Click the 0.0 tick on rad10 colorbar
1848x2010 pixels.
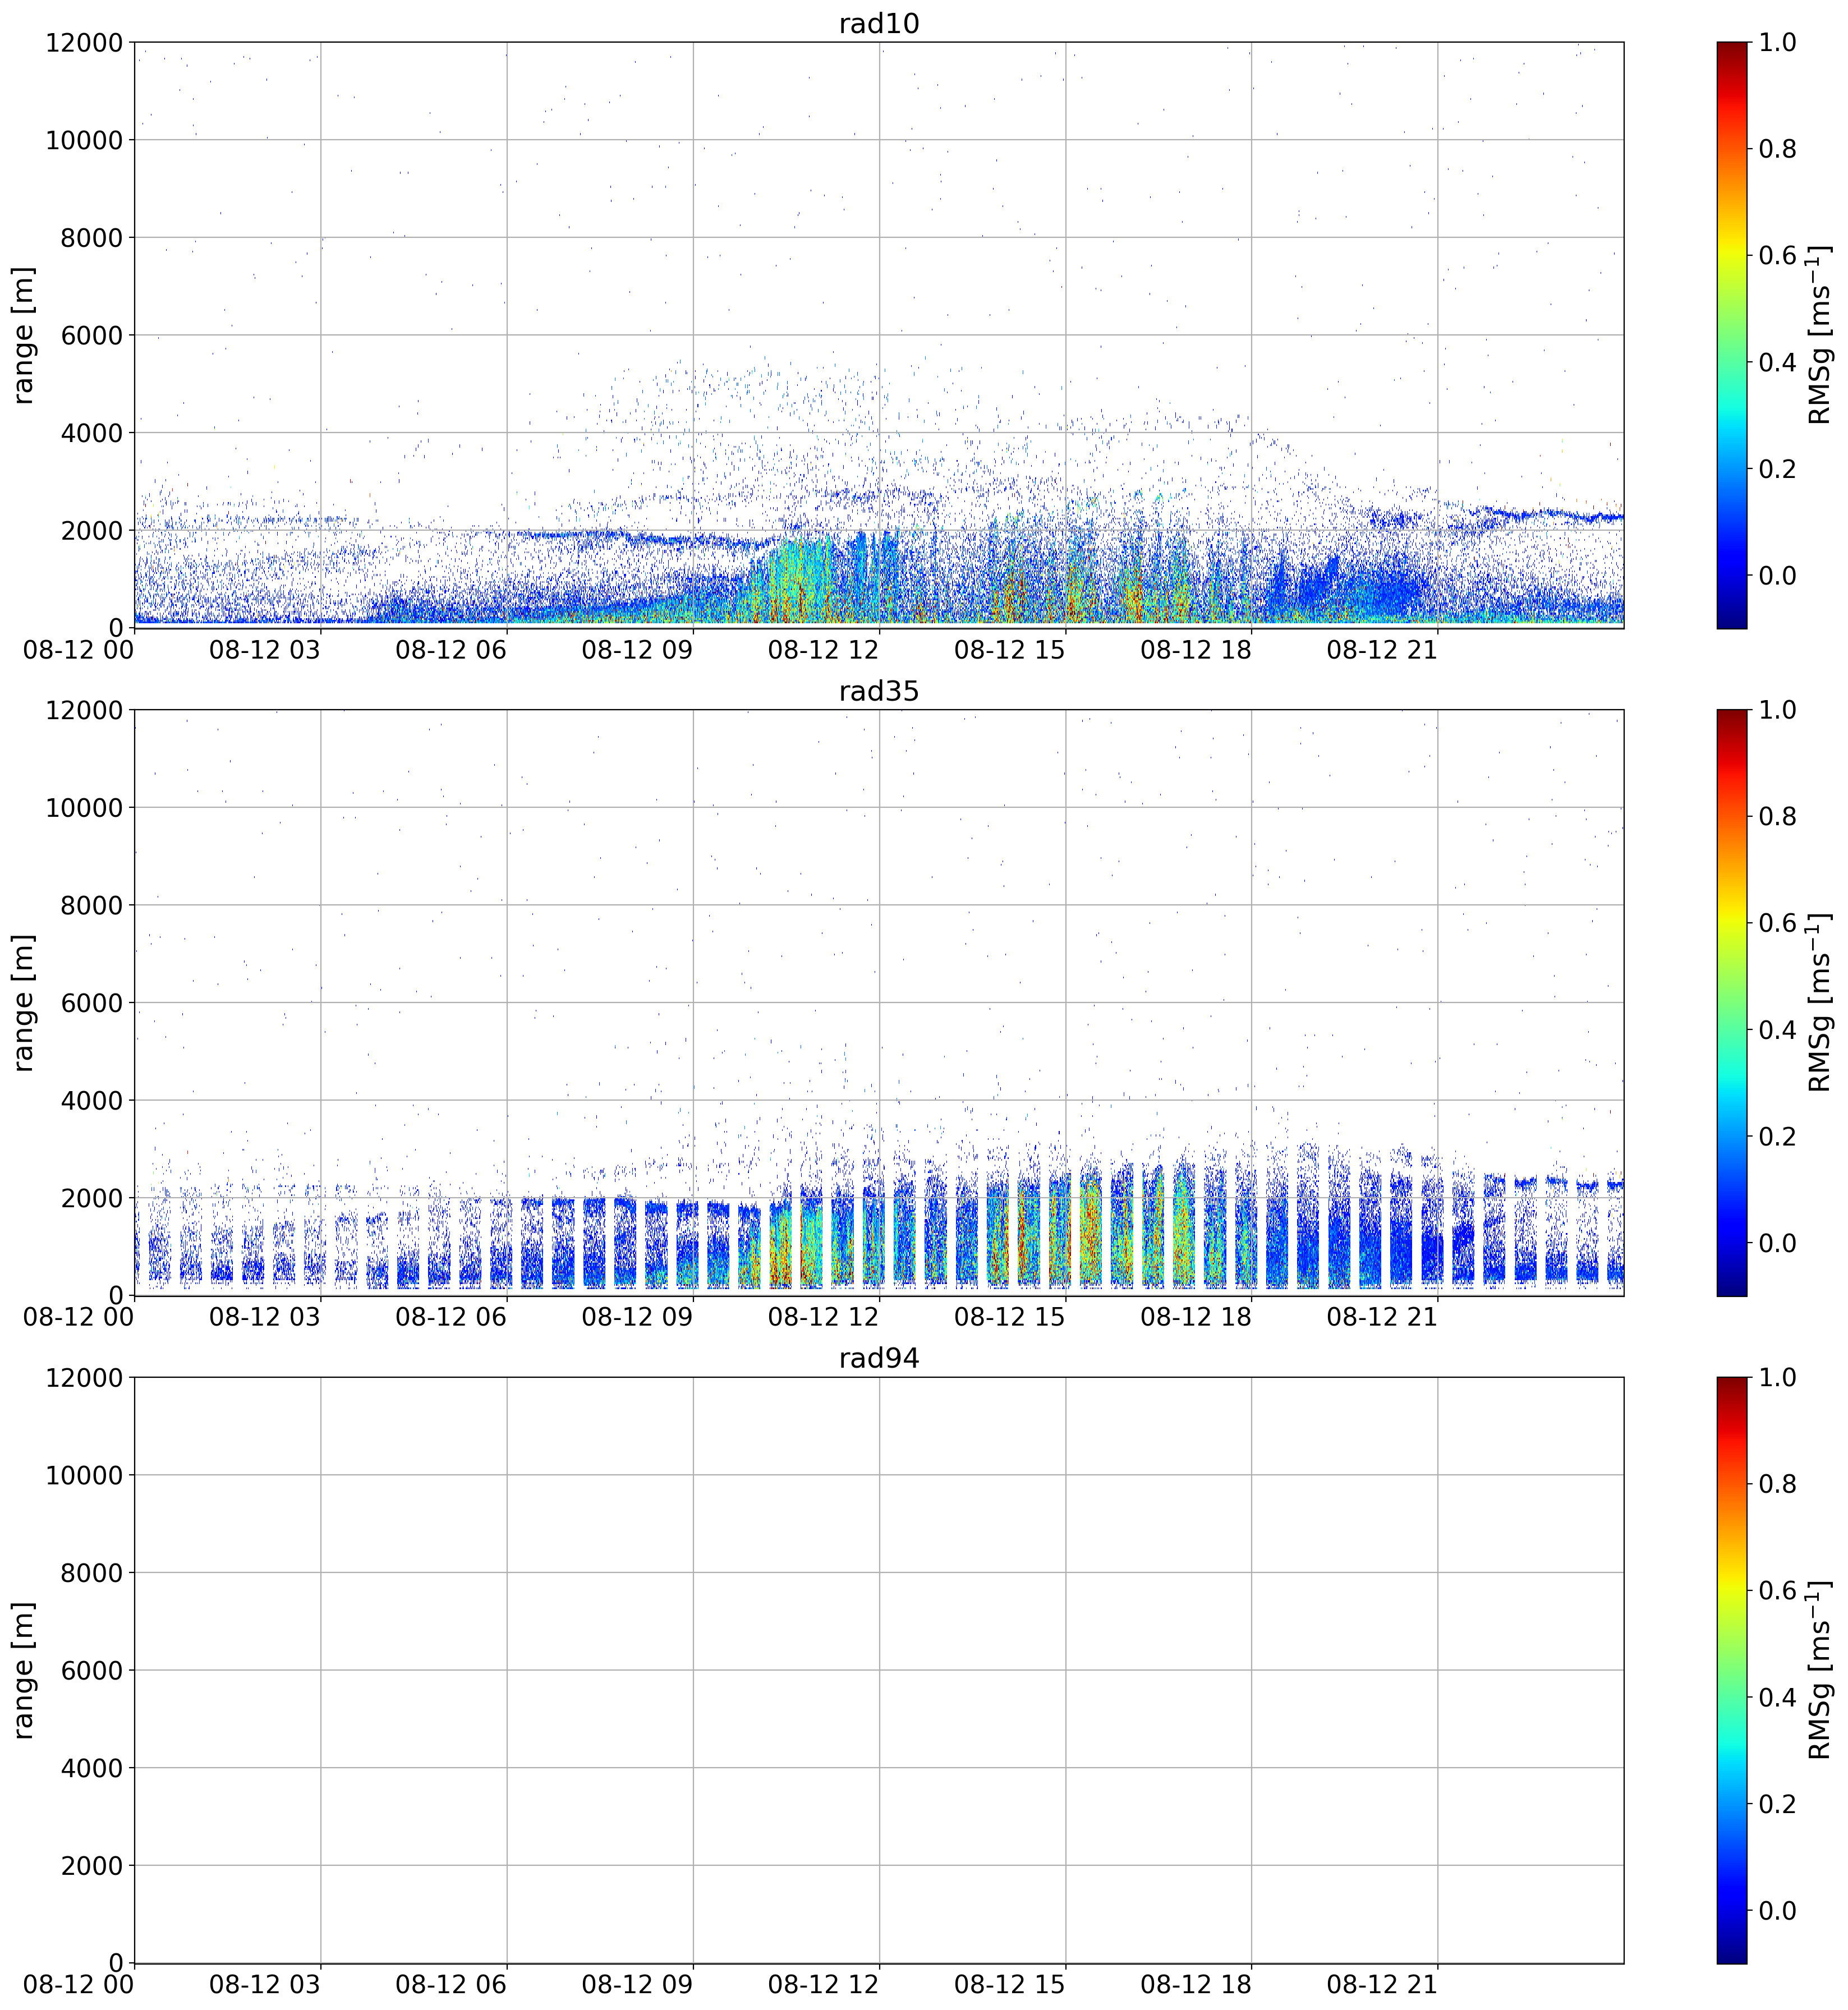coord(1778,576)
